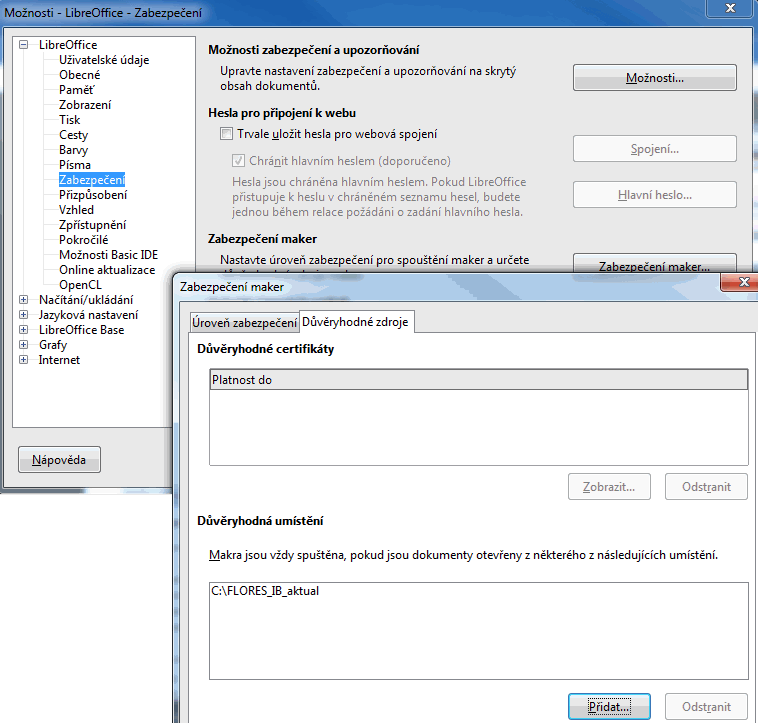Enable Trvale uložit hesla pro webová spojení
The width and height of the screenshot is (758, 723).
[x=226, y=134]
